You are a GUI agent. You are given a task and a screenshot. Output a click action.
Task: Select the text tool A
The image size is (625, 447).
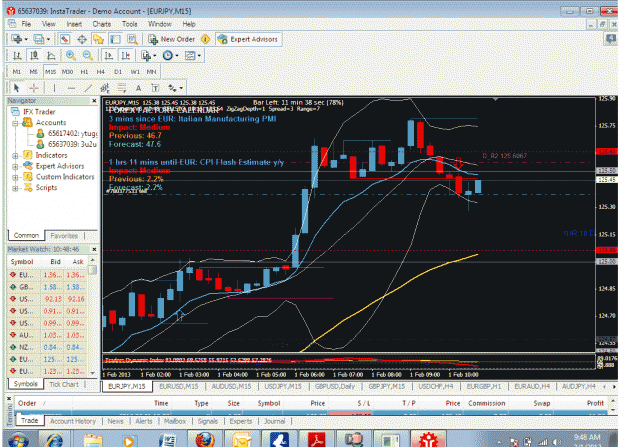(138, 88)
